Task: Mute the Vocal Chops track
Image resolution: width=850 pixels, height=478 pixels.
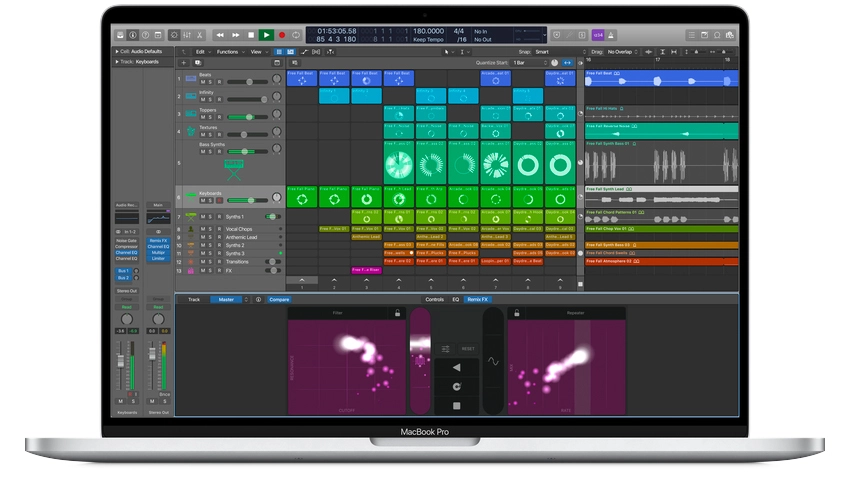Action: tap(203, 229)
